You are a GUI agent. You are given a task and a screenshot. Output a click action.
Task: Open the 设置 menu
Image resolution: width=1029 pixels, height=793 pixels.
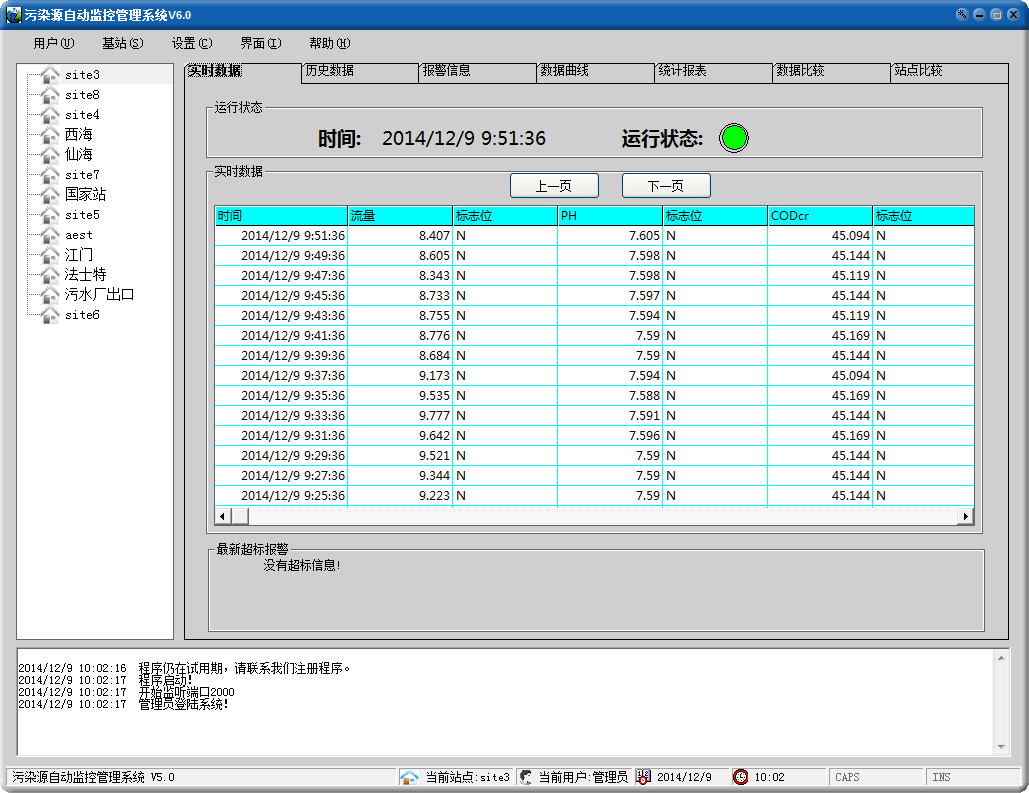[191, 43]
